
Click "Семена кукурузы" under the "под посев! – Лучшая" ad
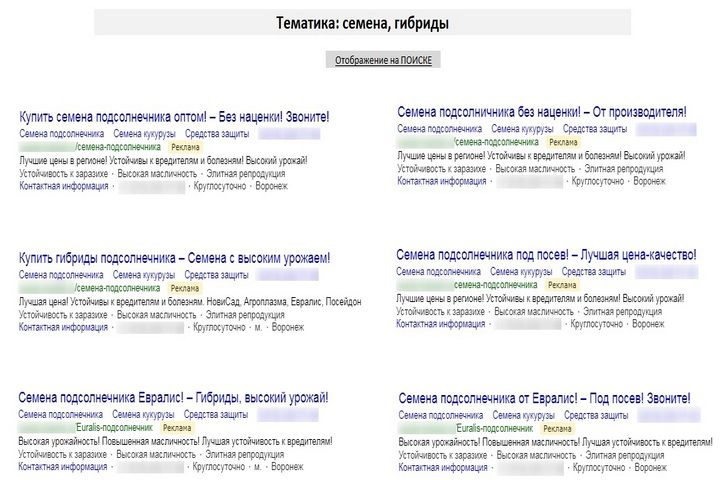point(522,271)
